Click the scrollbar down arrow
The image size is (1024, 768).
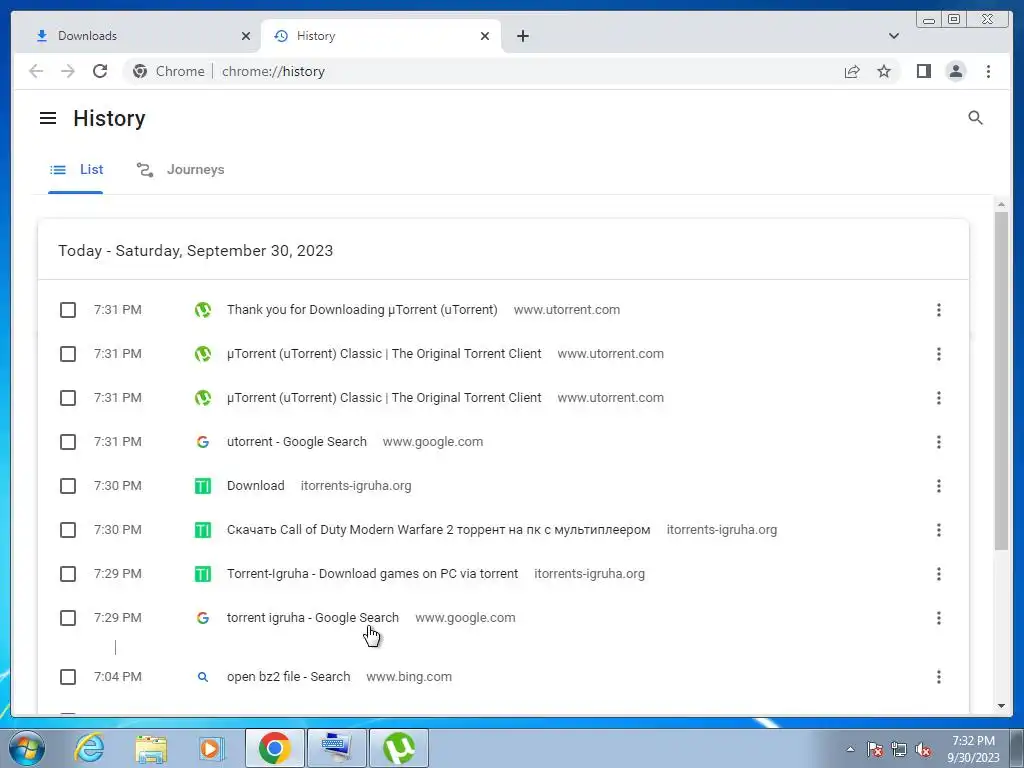coord(1001,706)
